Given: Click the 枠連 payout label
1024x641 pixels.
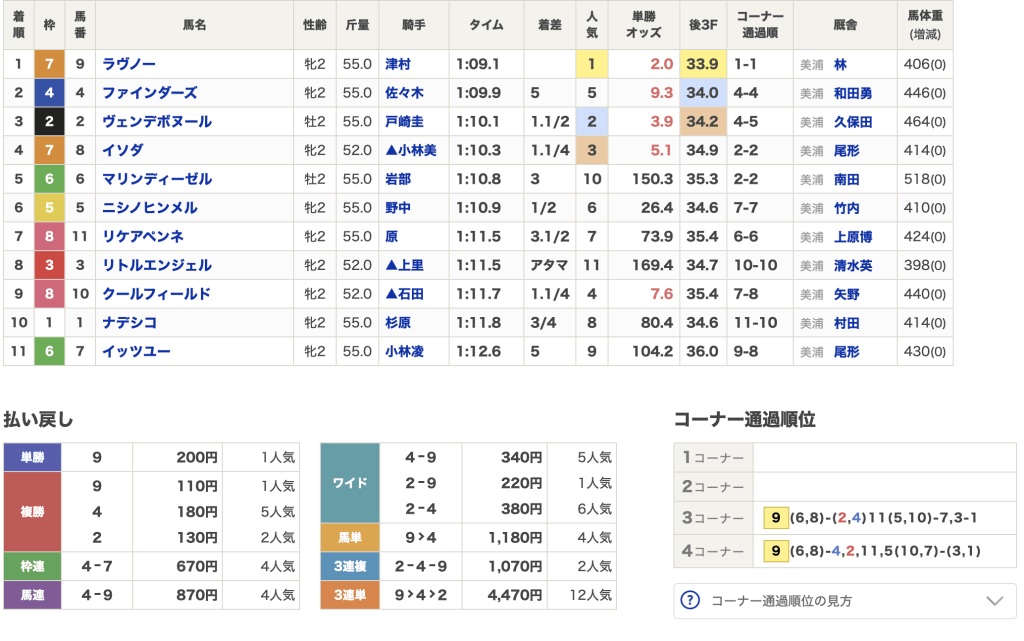Looking at the screenshot, I should tap(33, 567).
